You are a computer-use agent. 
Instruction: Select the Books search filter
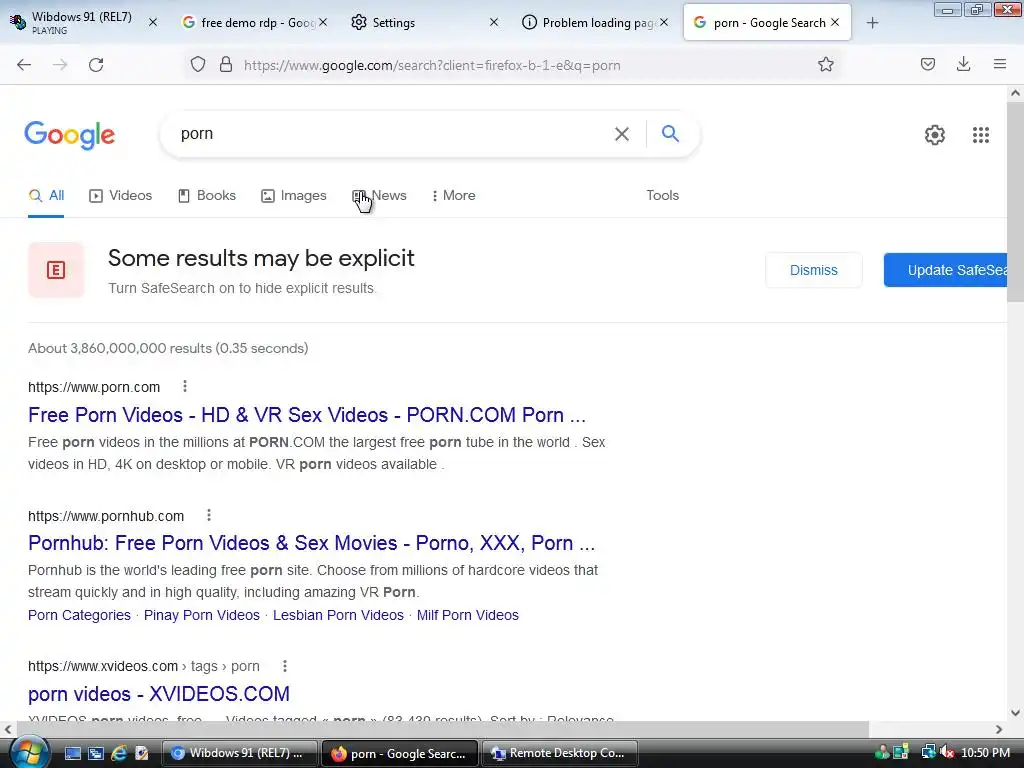click(x=207, y=195)
